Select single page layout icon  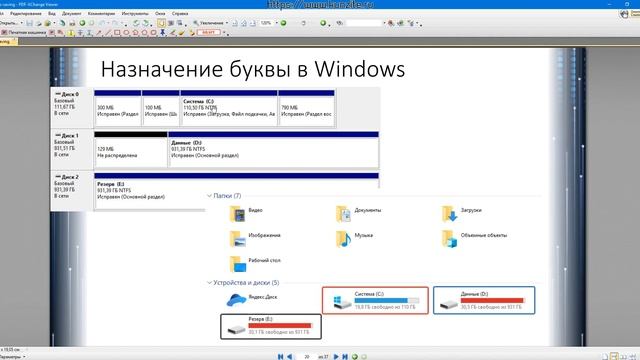coord(605,357)
